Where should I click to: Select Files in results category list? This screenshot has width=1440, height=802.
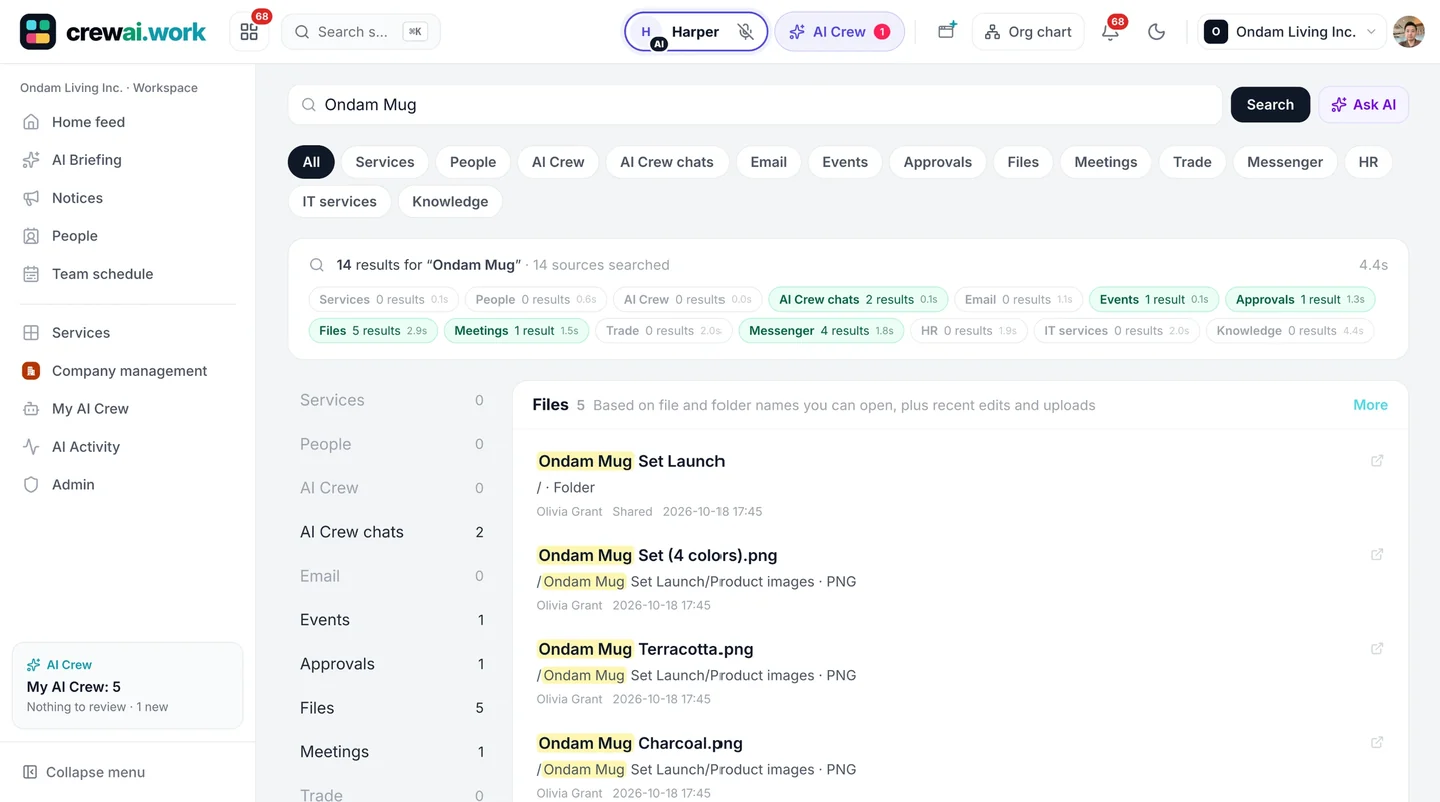pos(392,708)
